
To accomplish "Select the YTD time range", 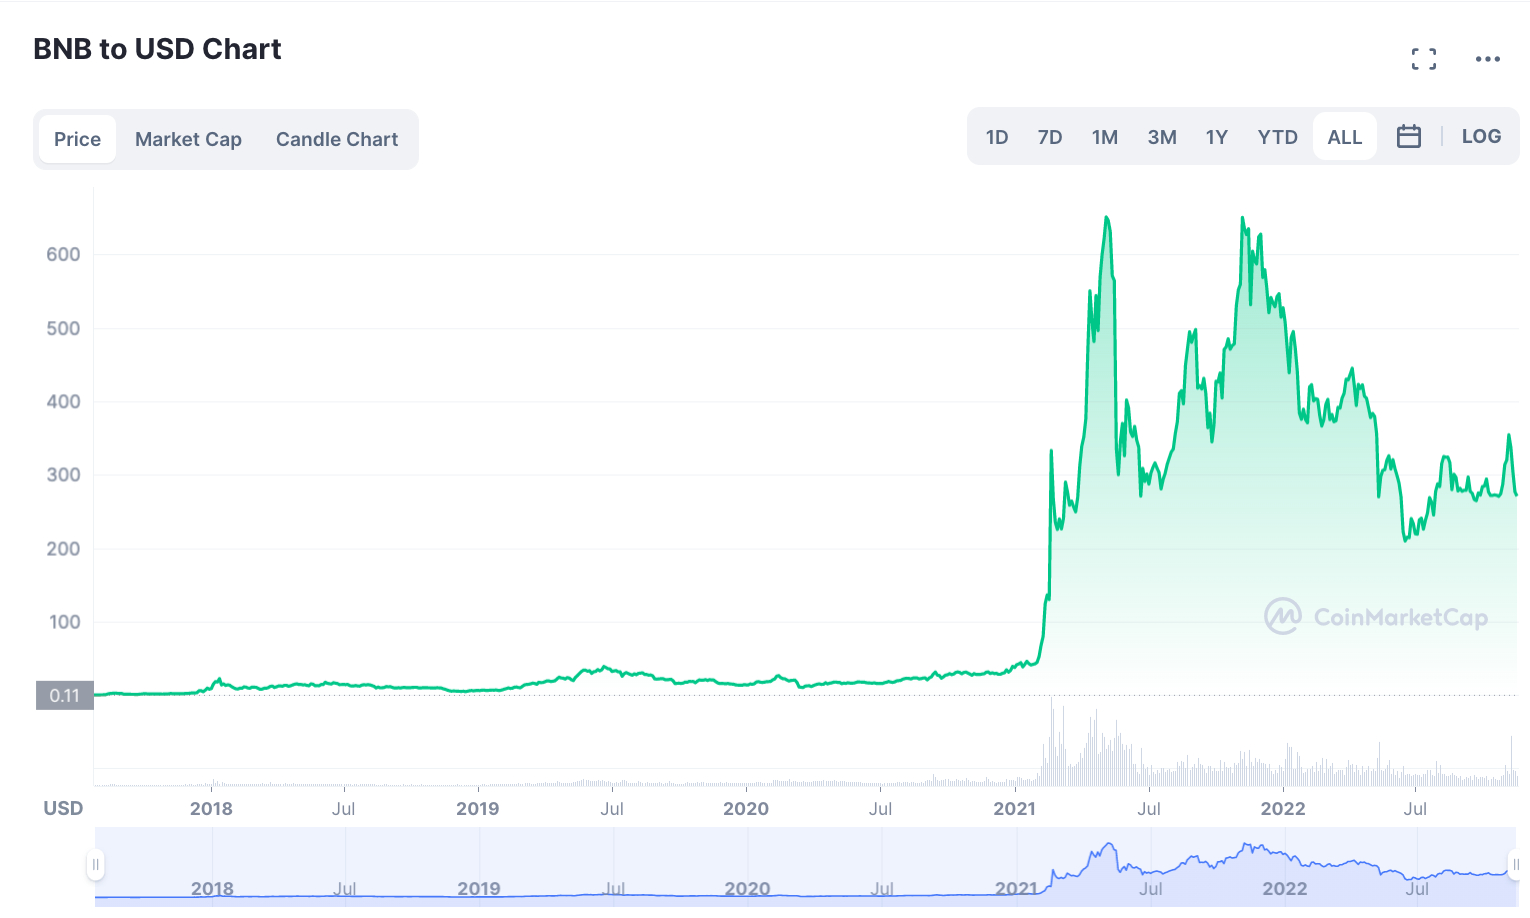I will point(1278,137).
